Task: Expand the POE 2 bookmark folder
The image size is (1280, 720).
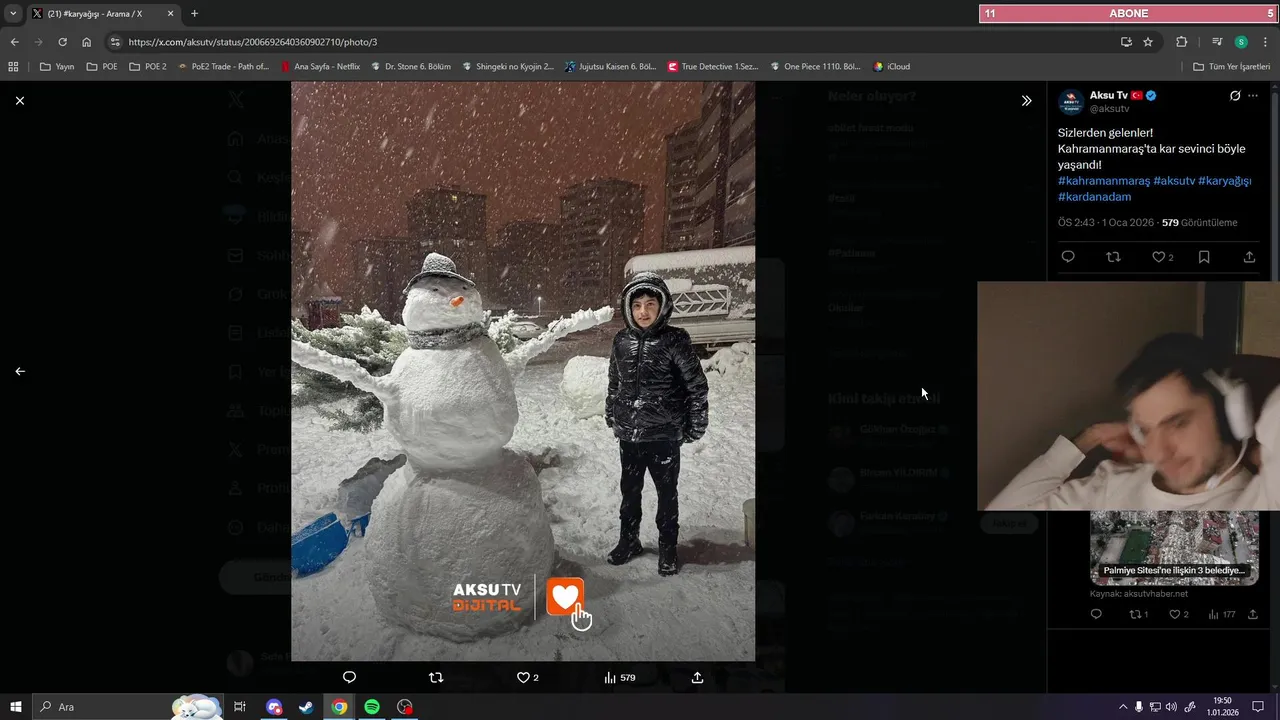Action: (148, 67)
